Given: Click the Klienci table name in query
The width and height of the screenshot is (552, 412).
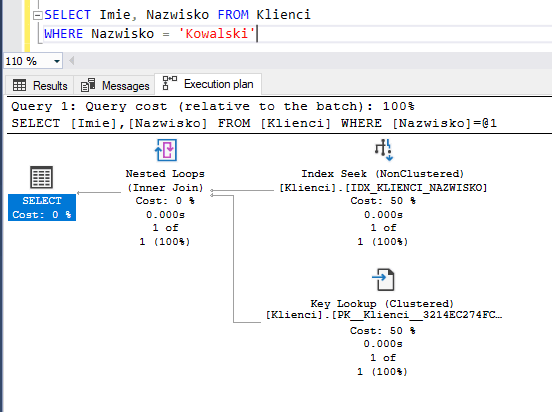Looking at the screenshot, I should (x=283, y=15).
